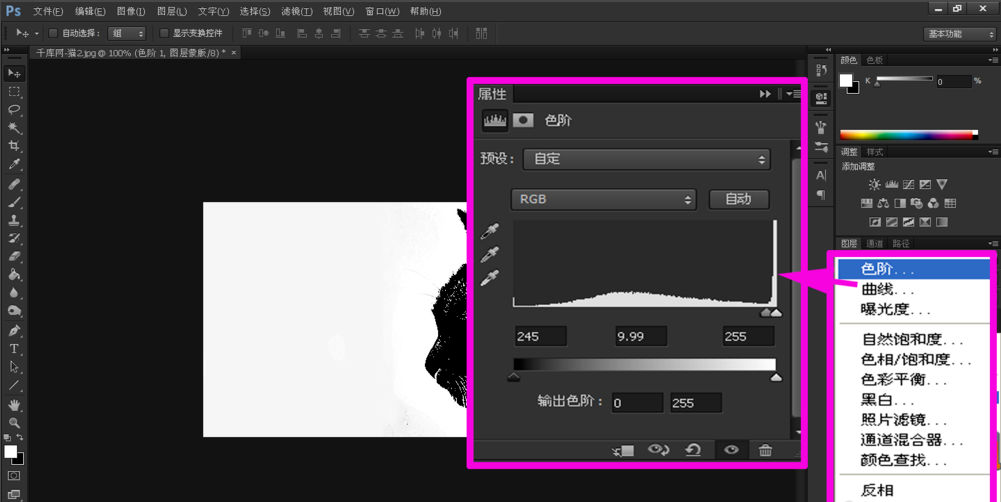Check the 显示变换控件 option
The width and height of the screenshot is (1001, 502).
pyautogui.click(x=165, y=33)
